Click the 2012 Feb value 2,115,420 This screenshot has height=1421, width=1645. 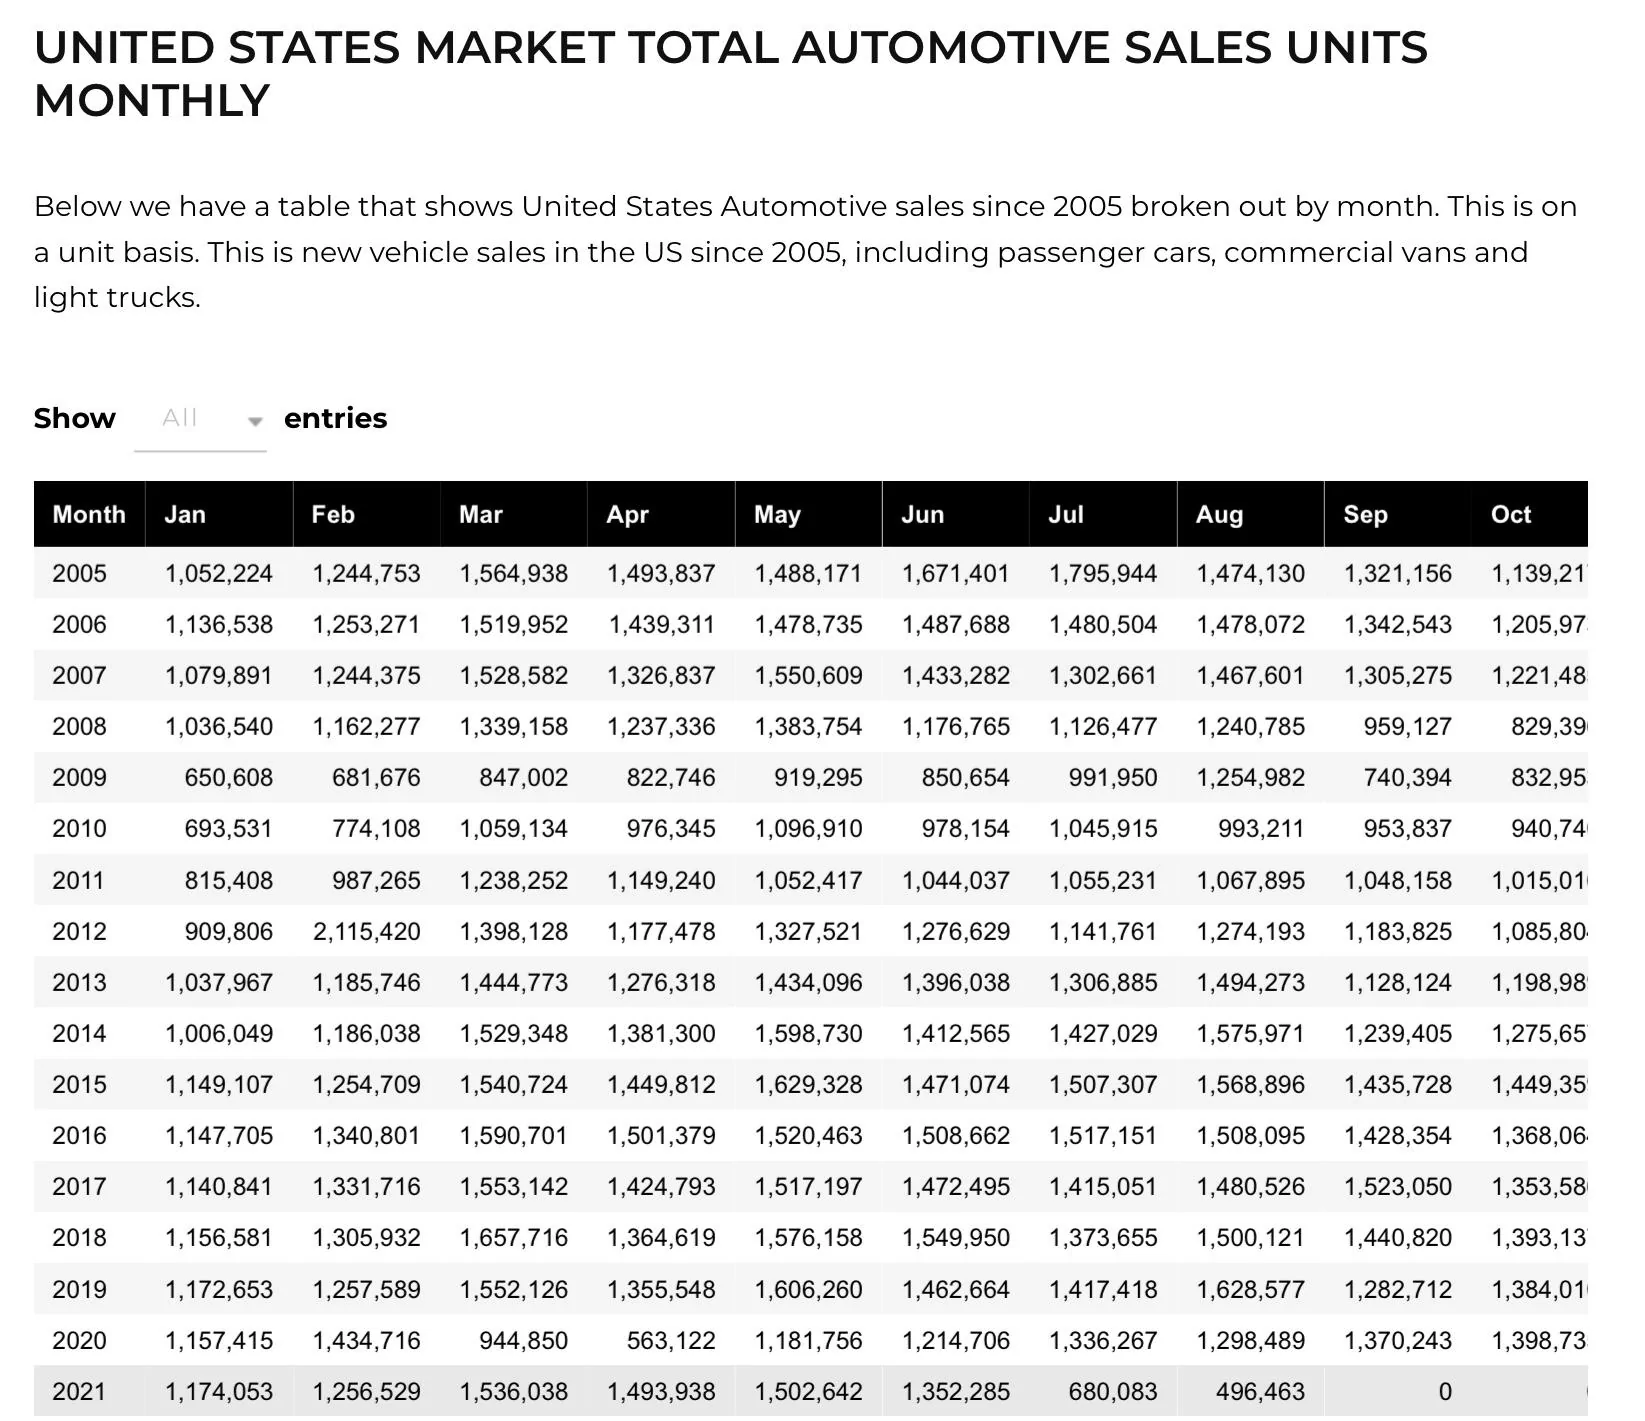366,932
